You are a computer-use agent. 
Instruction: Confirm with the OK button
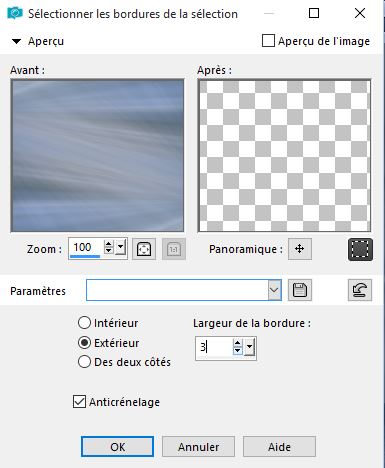point(117,447)
